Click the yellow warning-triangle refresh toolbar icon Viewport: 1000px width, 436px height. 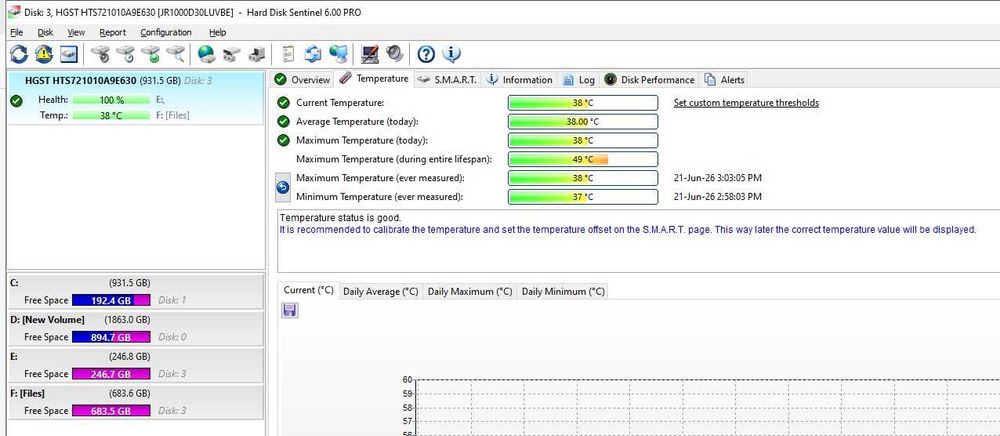pyautogui.click(x=43, y=54)
